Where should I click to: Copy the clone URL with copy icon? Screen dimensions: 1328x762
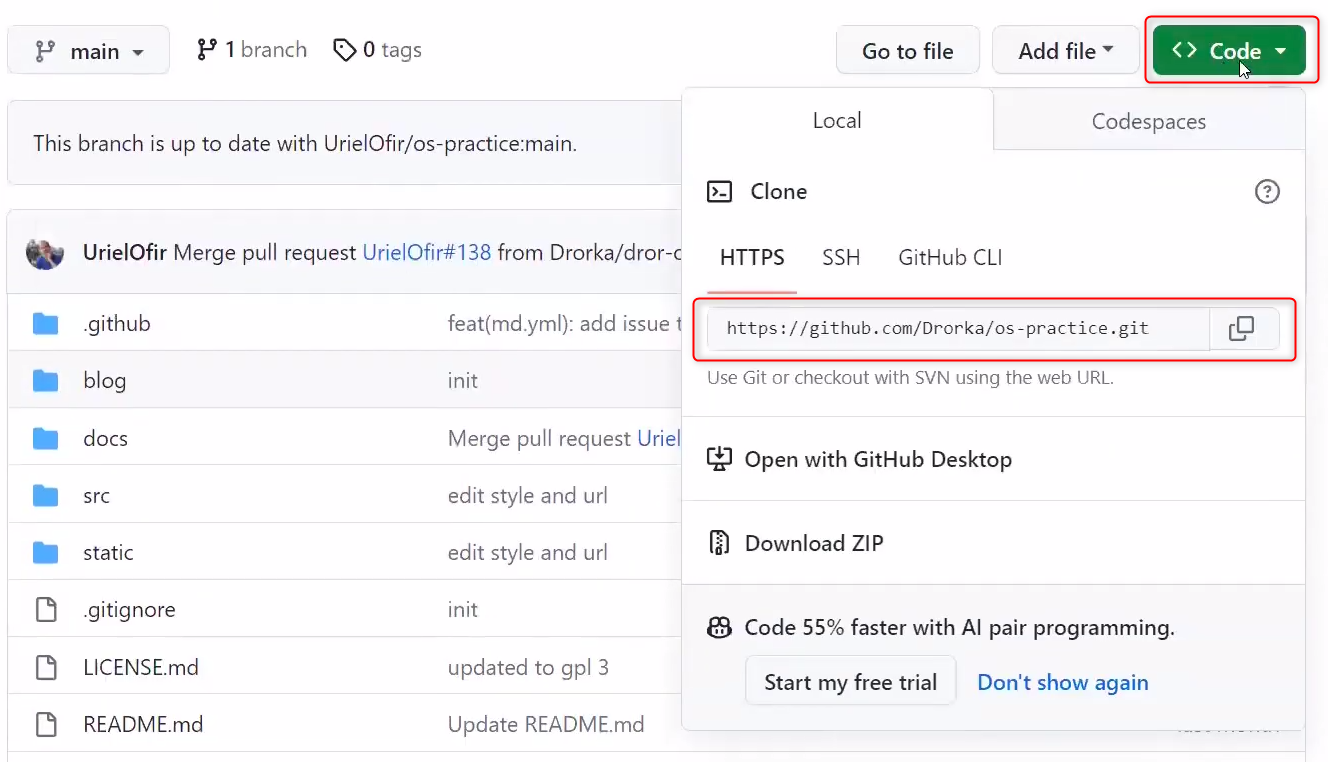1242,328
